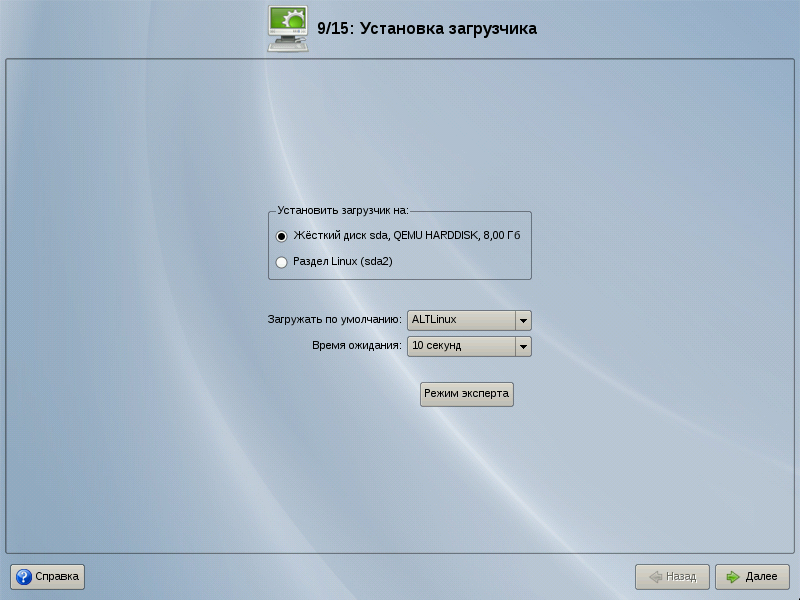Select the hard disk sda radio button
The width and height of the screenshot is (800, 600).
[x=282, y=236]
